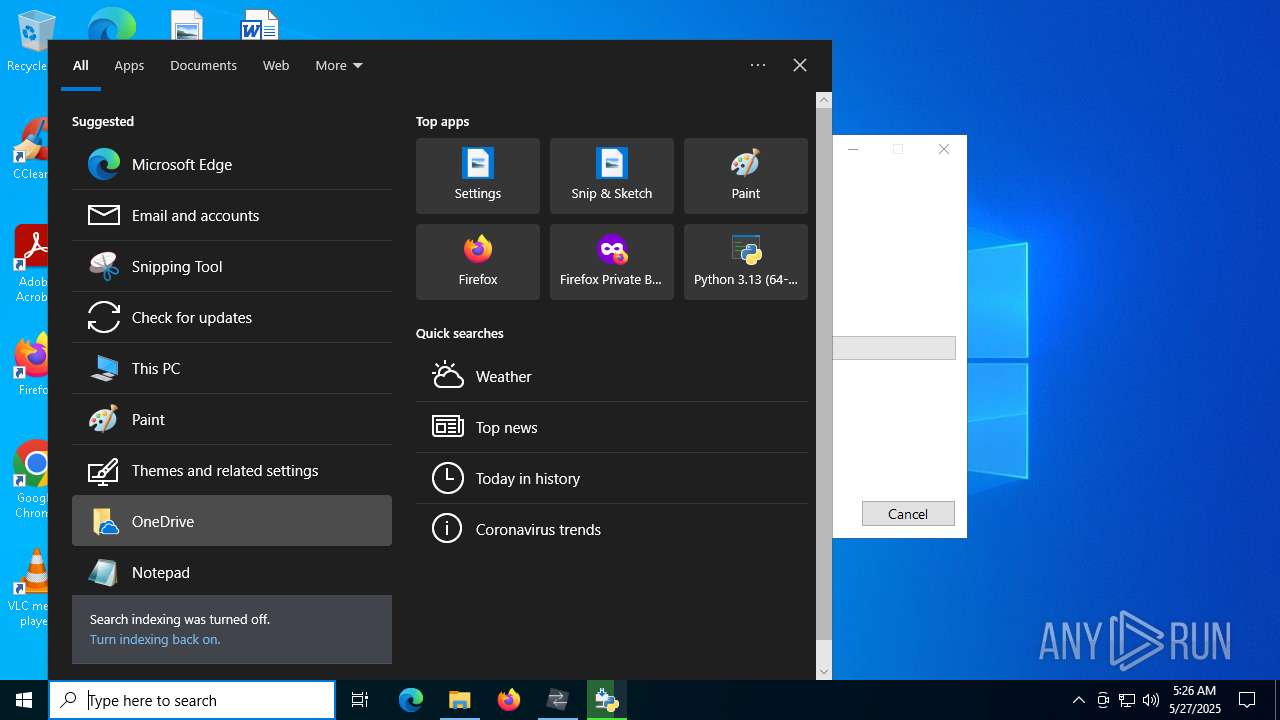Open the installer app on taskbar
1280x720 pixels.
click(606, 700)
